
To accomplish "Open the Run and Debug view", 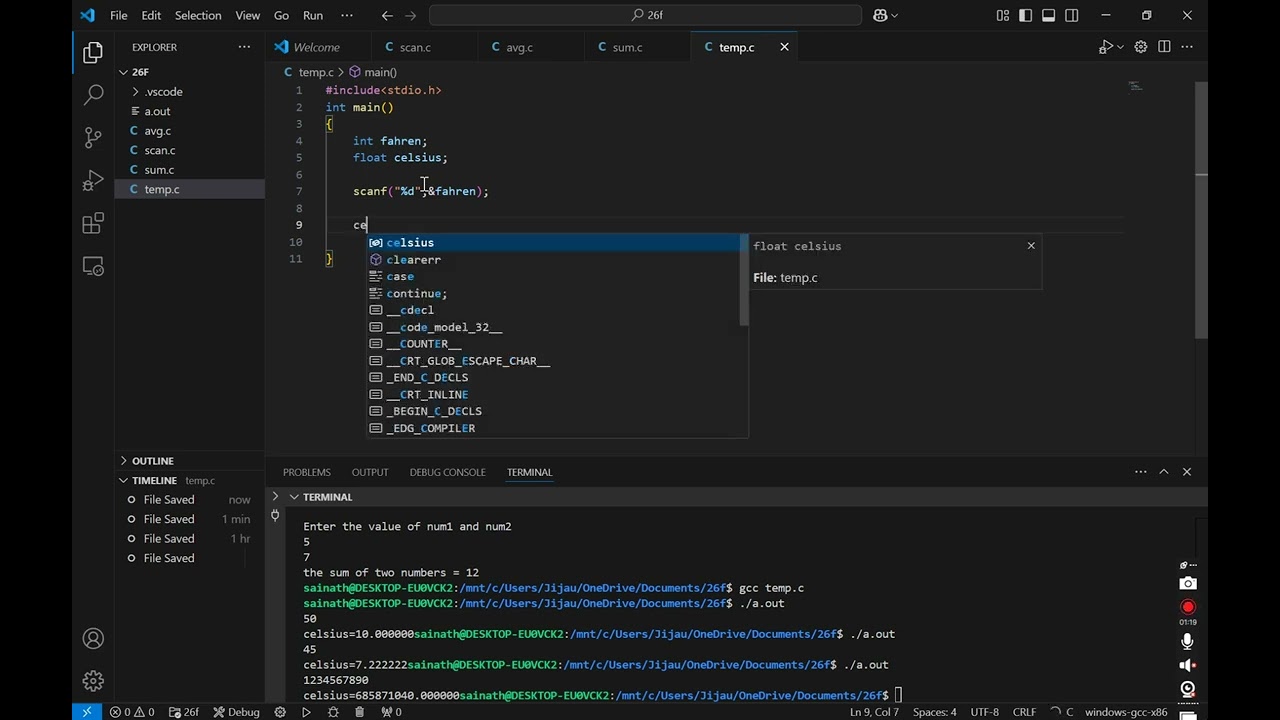I will click(x=93, y=181).
